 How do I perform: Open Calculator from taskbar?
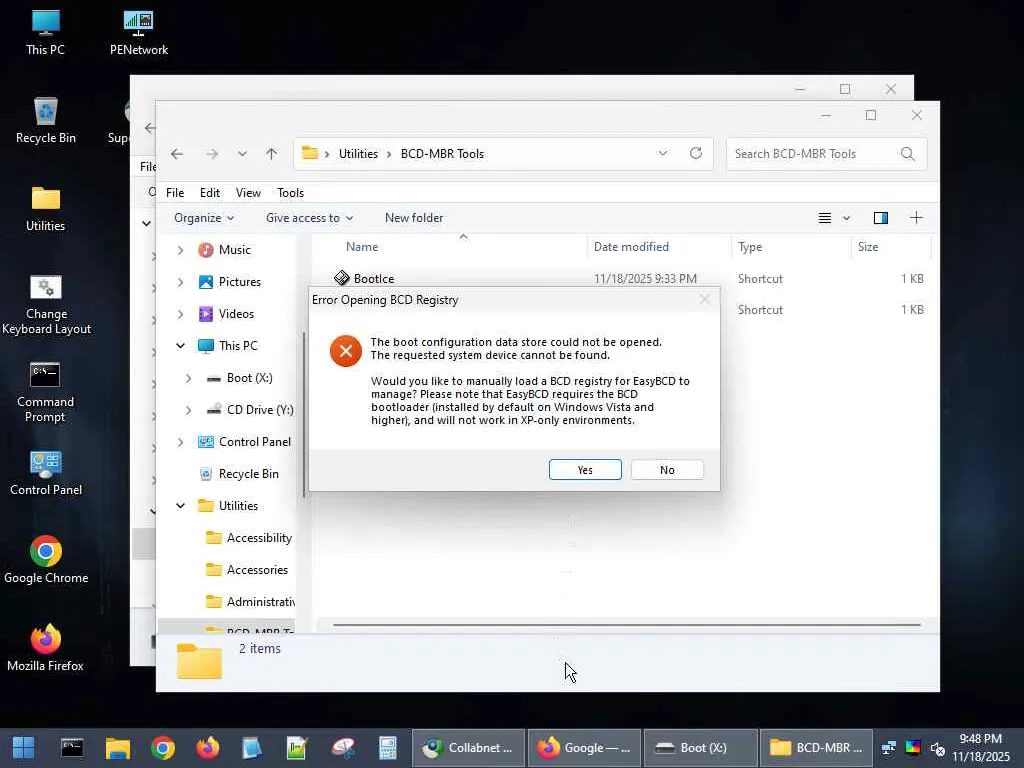[x=388, y=748]
